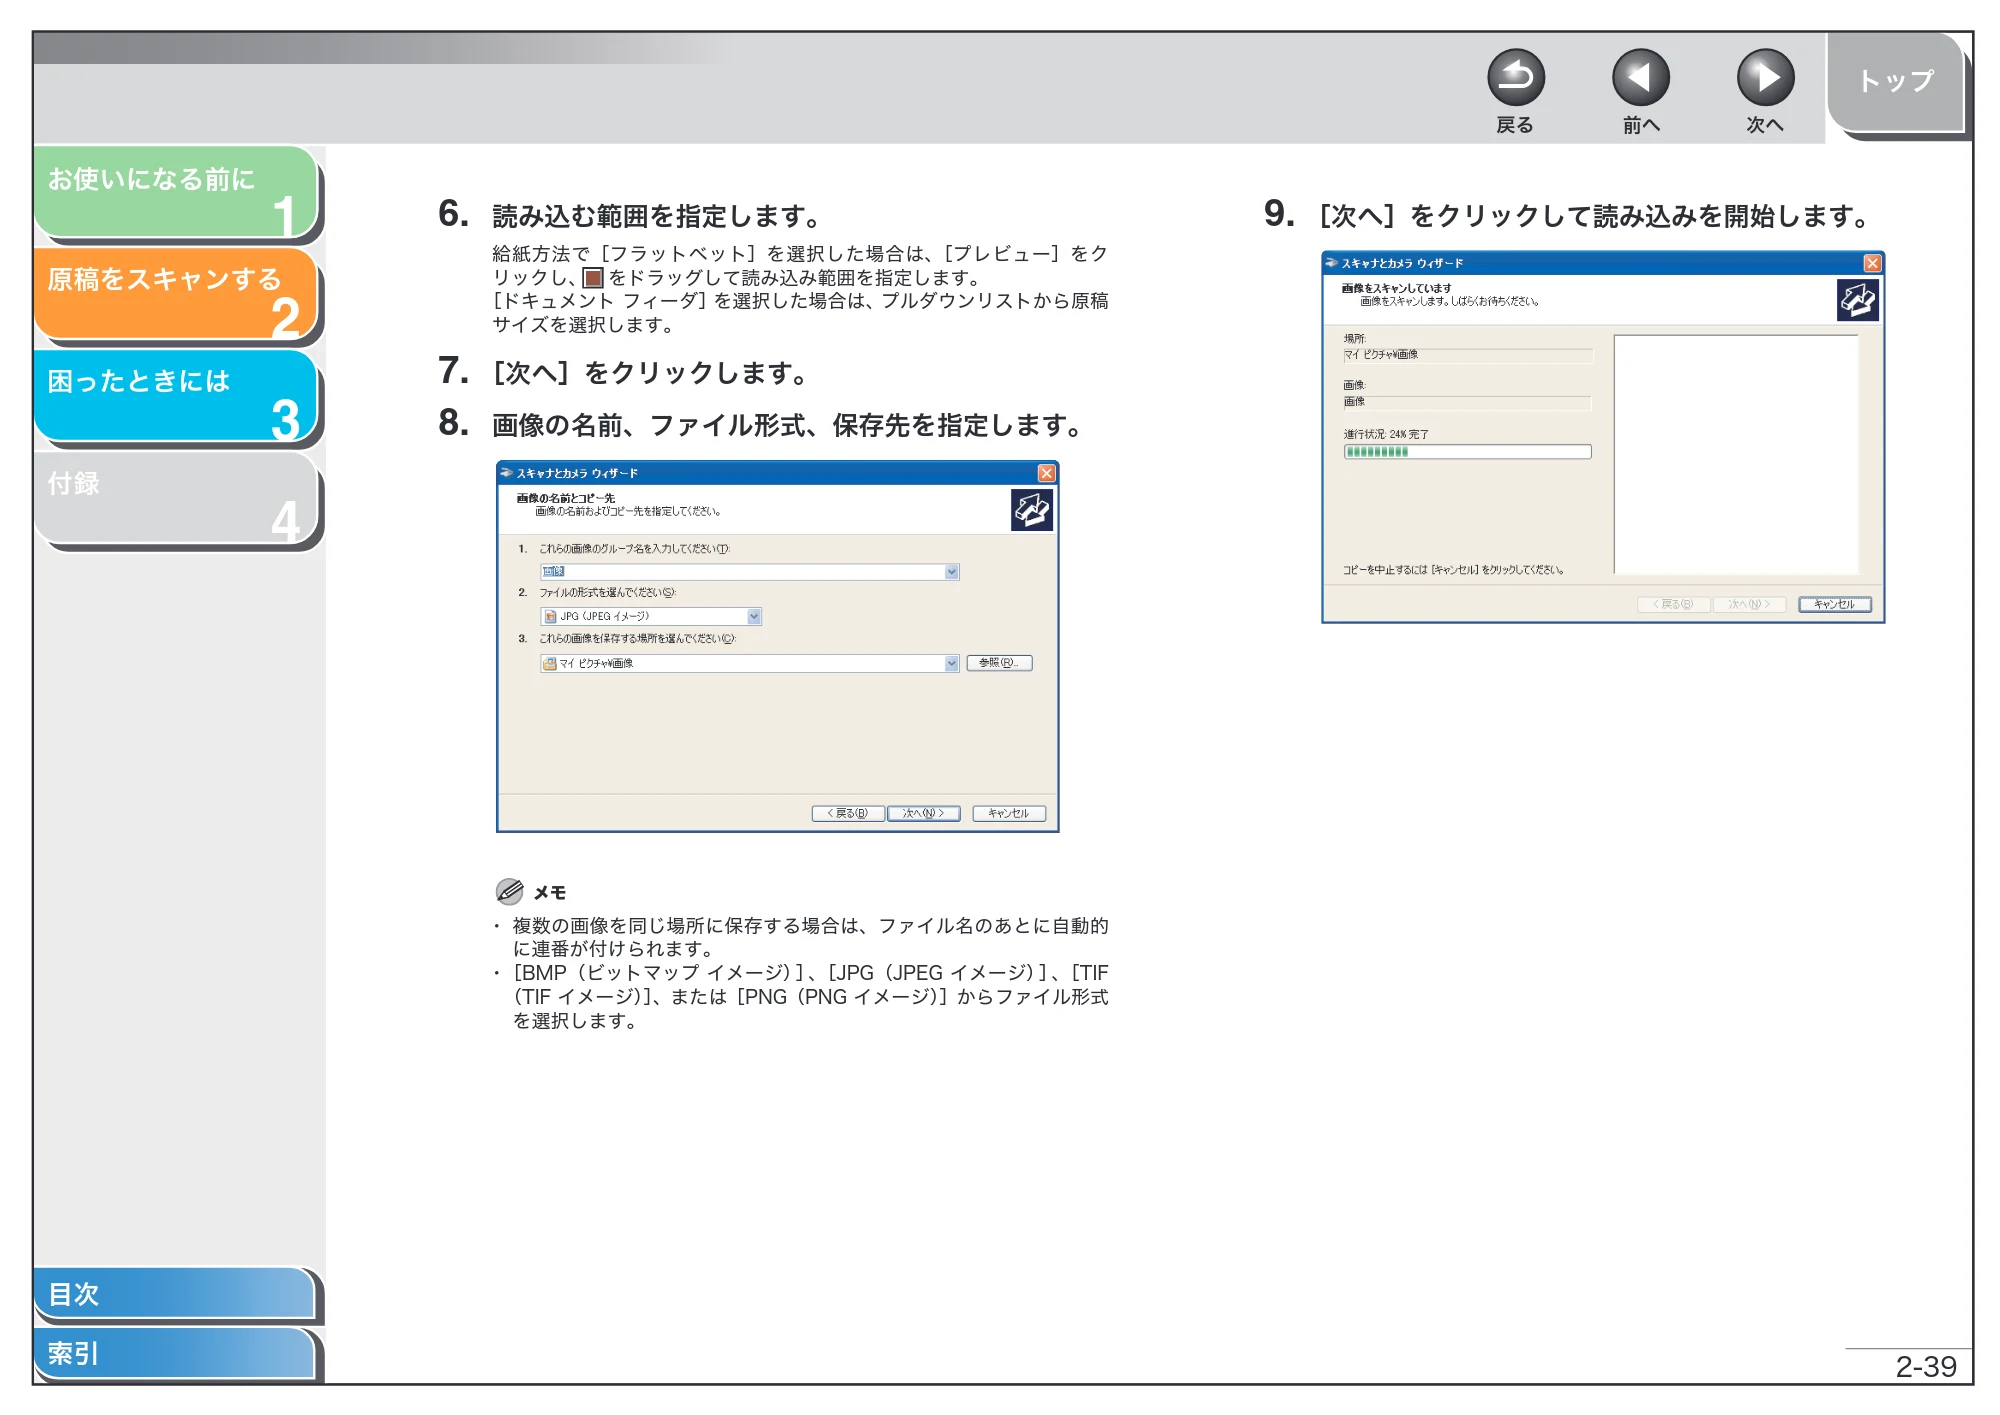This screenshot has width=2000, height=1415.
Task: Click the scan progress bar at 24%
Action: [x=1467, y=452]
